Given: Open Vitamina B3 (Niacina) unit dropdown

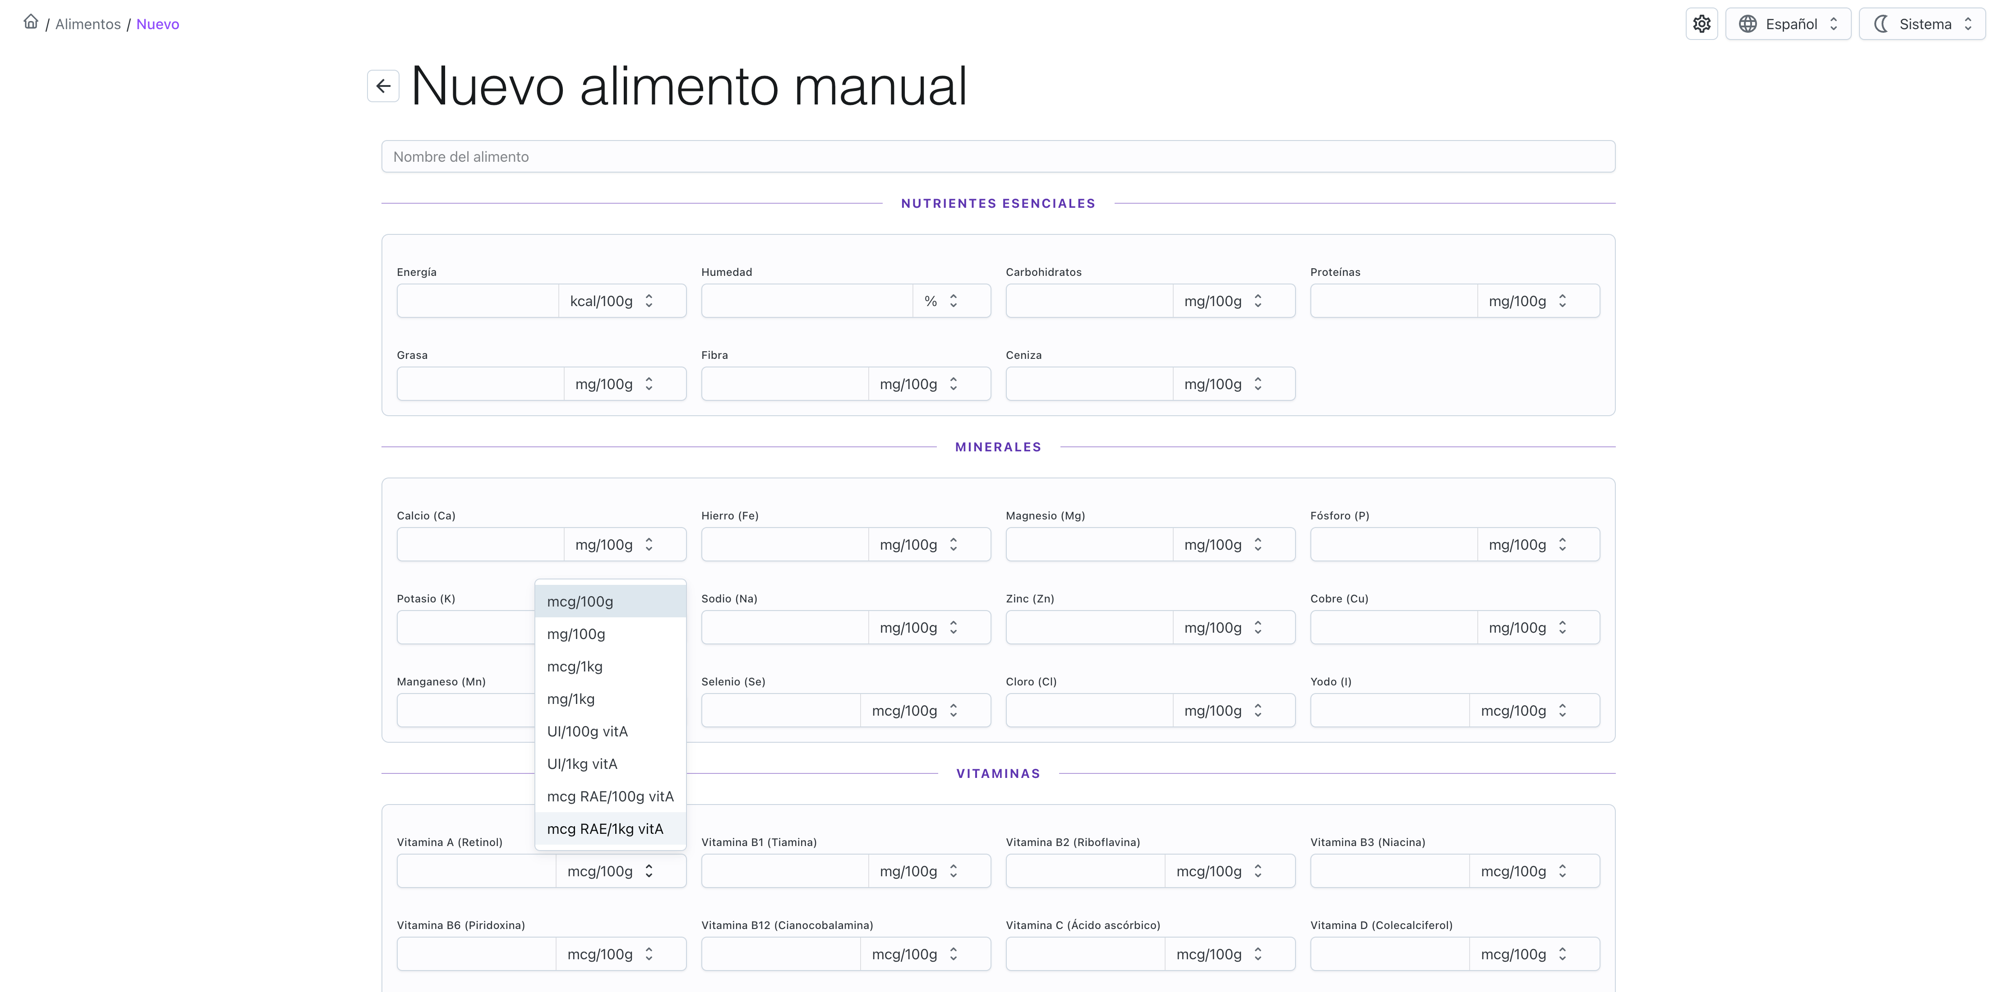Looking at the screenshot, I should coord(1534,872).
